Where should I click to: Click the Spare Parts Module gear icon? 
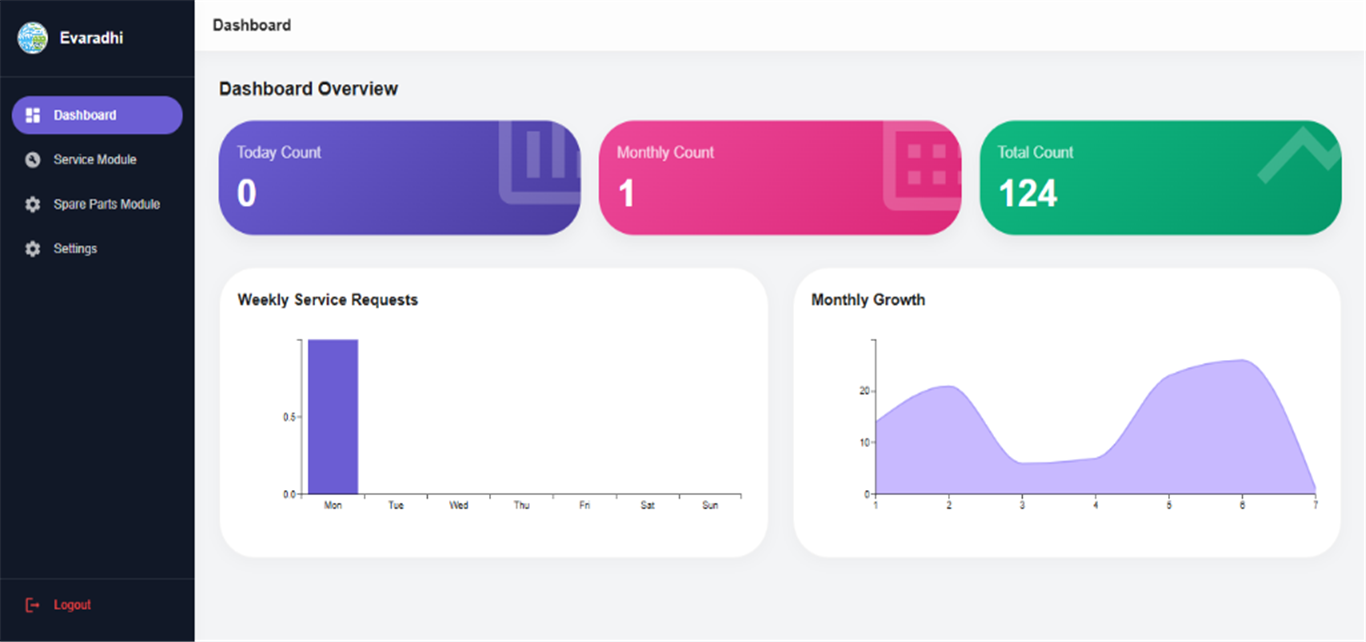(32, 204)
